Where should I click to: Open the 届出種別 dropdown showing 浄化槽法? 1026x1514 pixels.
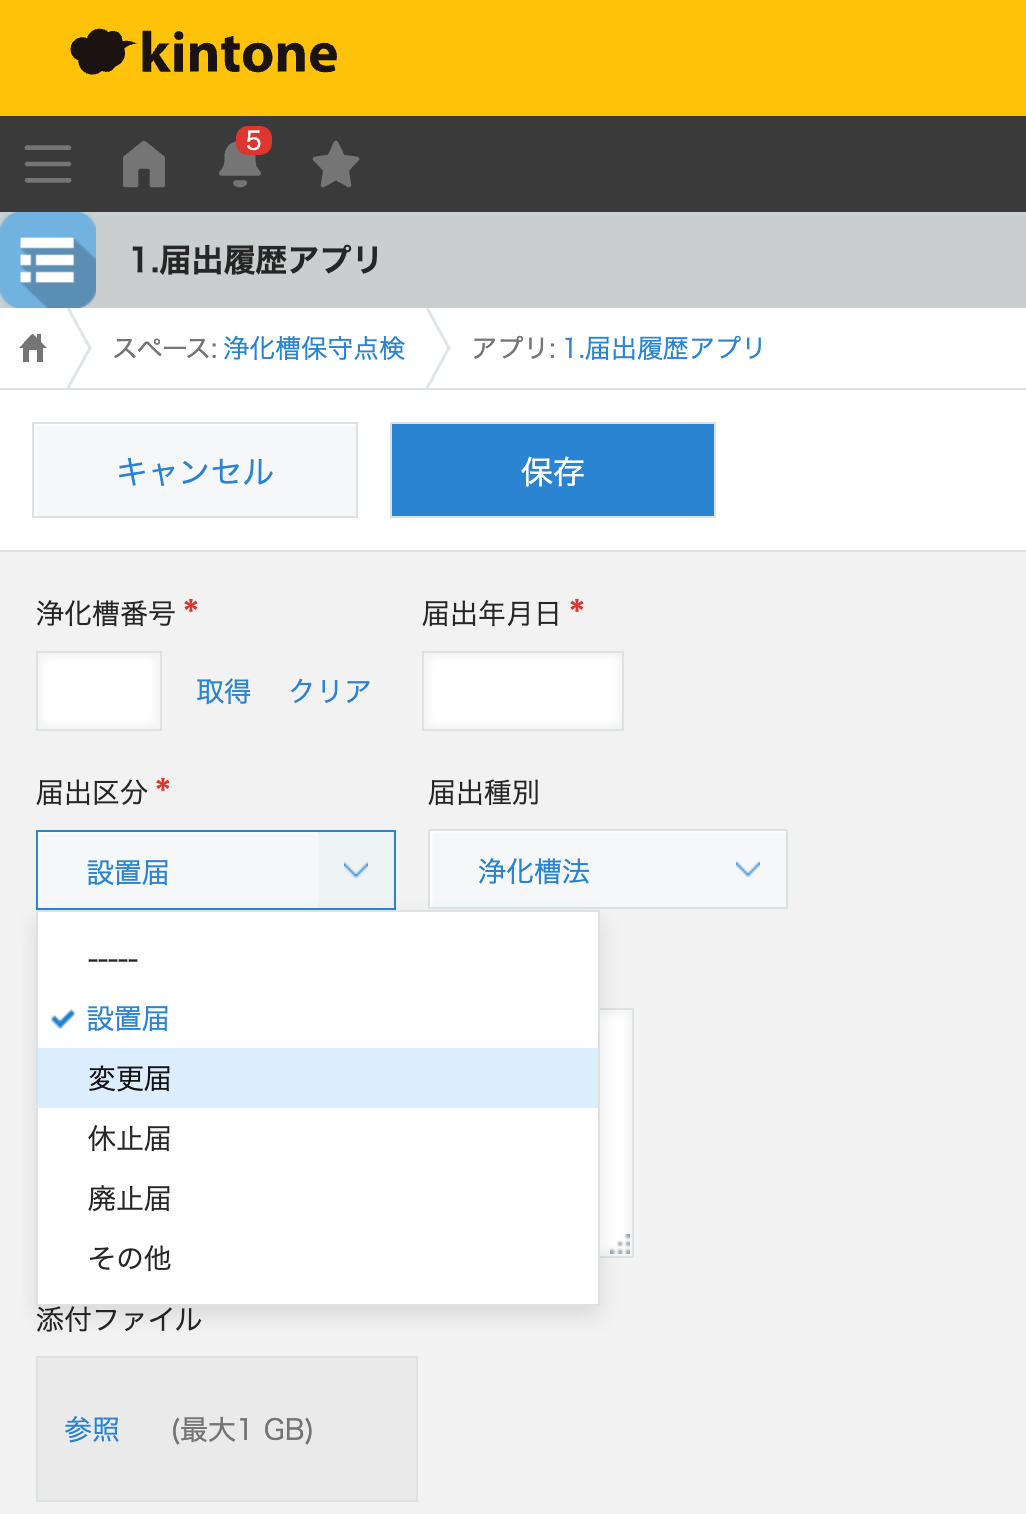click(x=608, y=869)
